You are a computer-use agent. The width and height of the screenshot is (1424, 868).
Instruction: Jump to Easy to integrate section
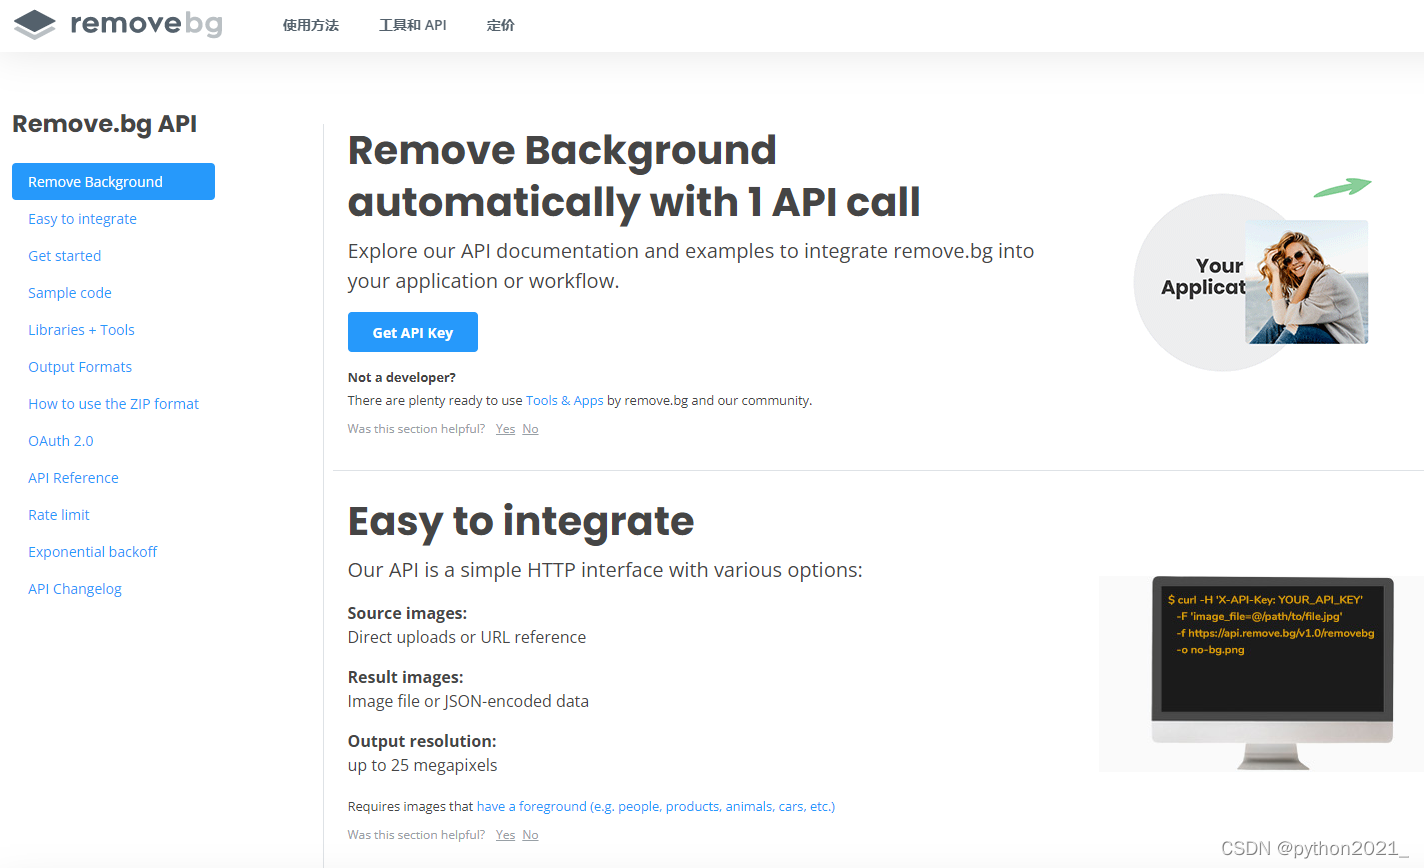tap(82, 219)
